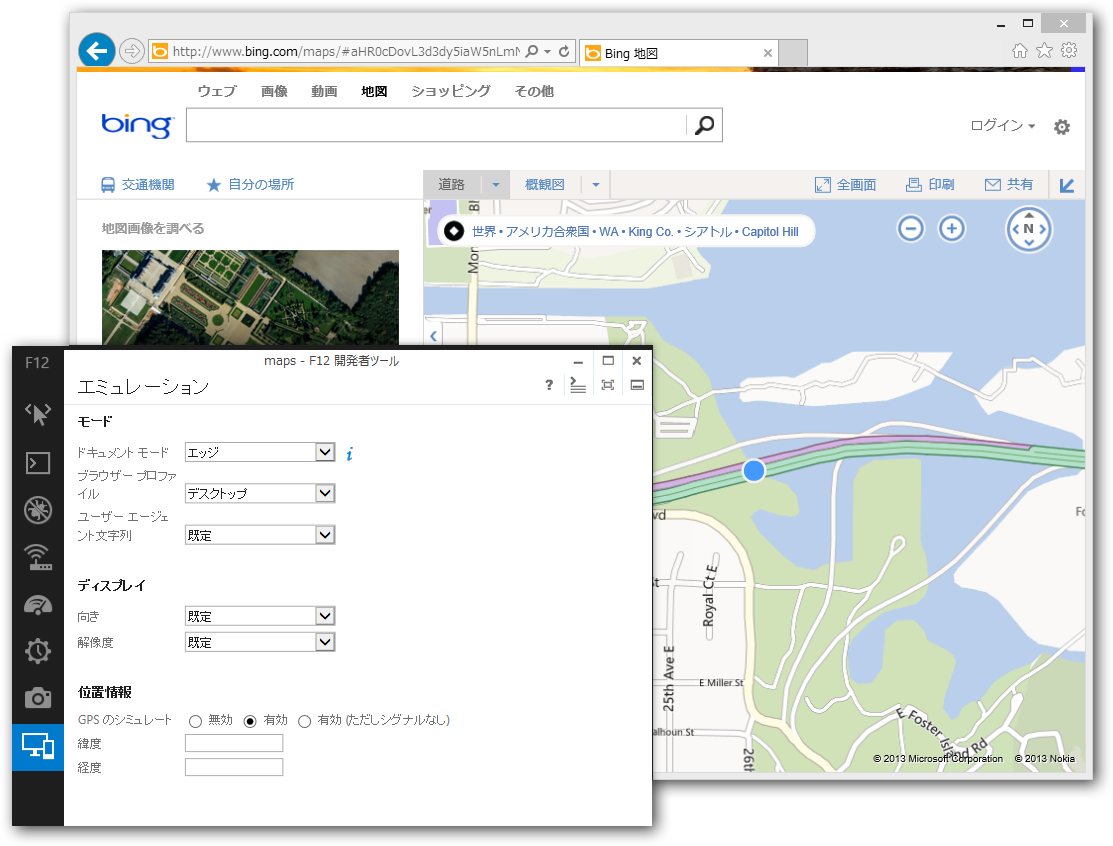Follow the Capitol Hill breadcrumb link
The image size is (1113, 846).
[x=769, y=231]
